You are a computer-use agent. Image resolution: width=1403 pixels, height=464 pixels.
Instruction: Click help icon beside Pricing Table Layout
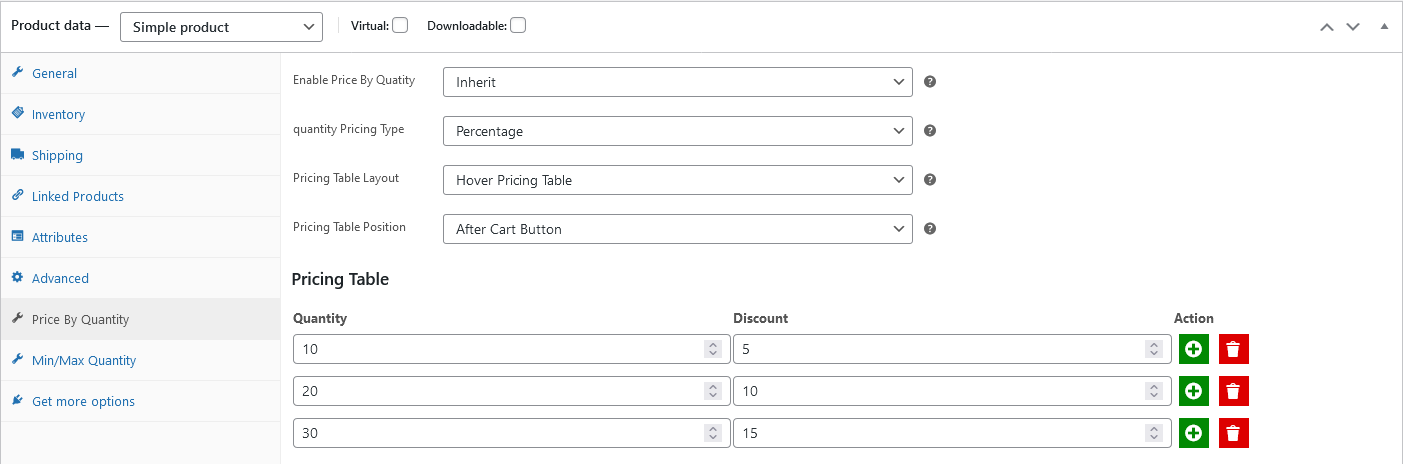(x=930, y=179)
